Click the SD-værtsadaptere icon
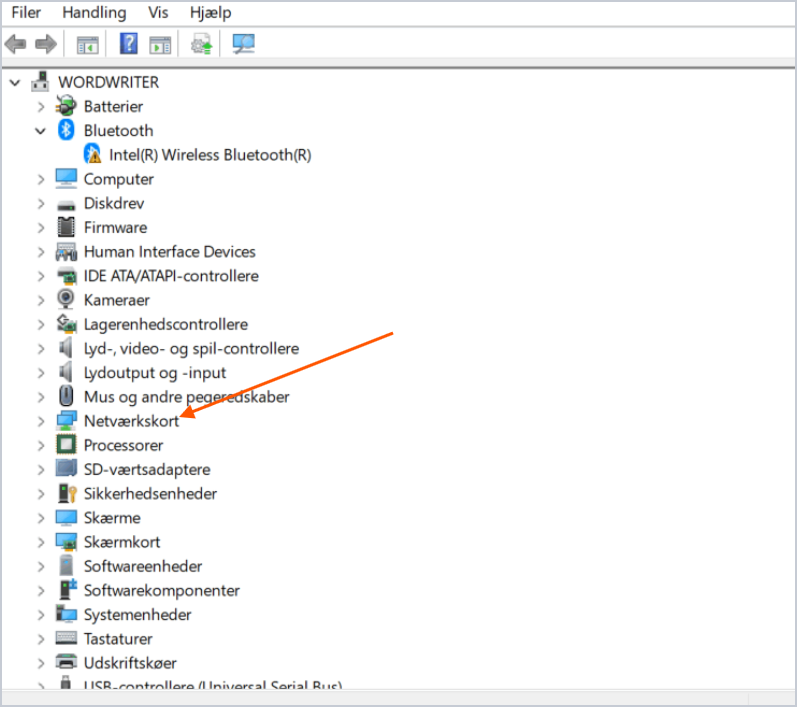 [66, 469]
